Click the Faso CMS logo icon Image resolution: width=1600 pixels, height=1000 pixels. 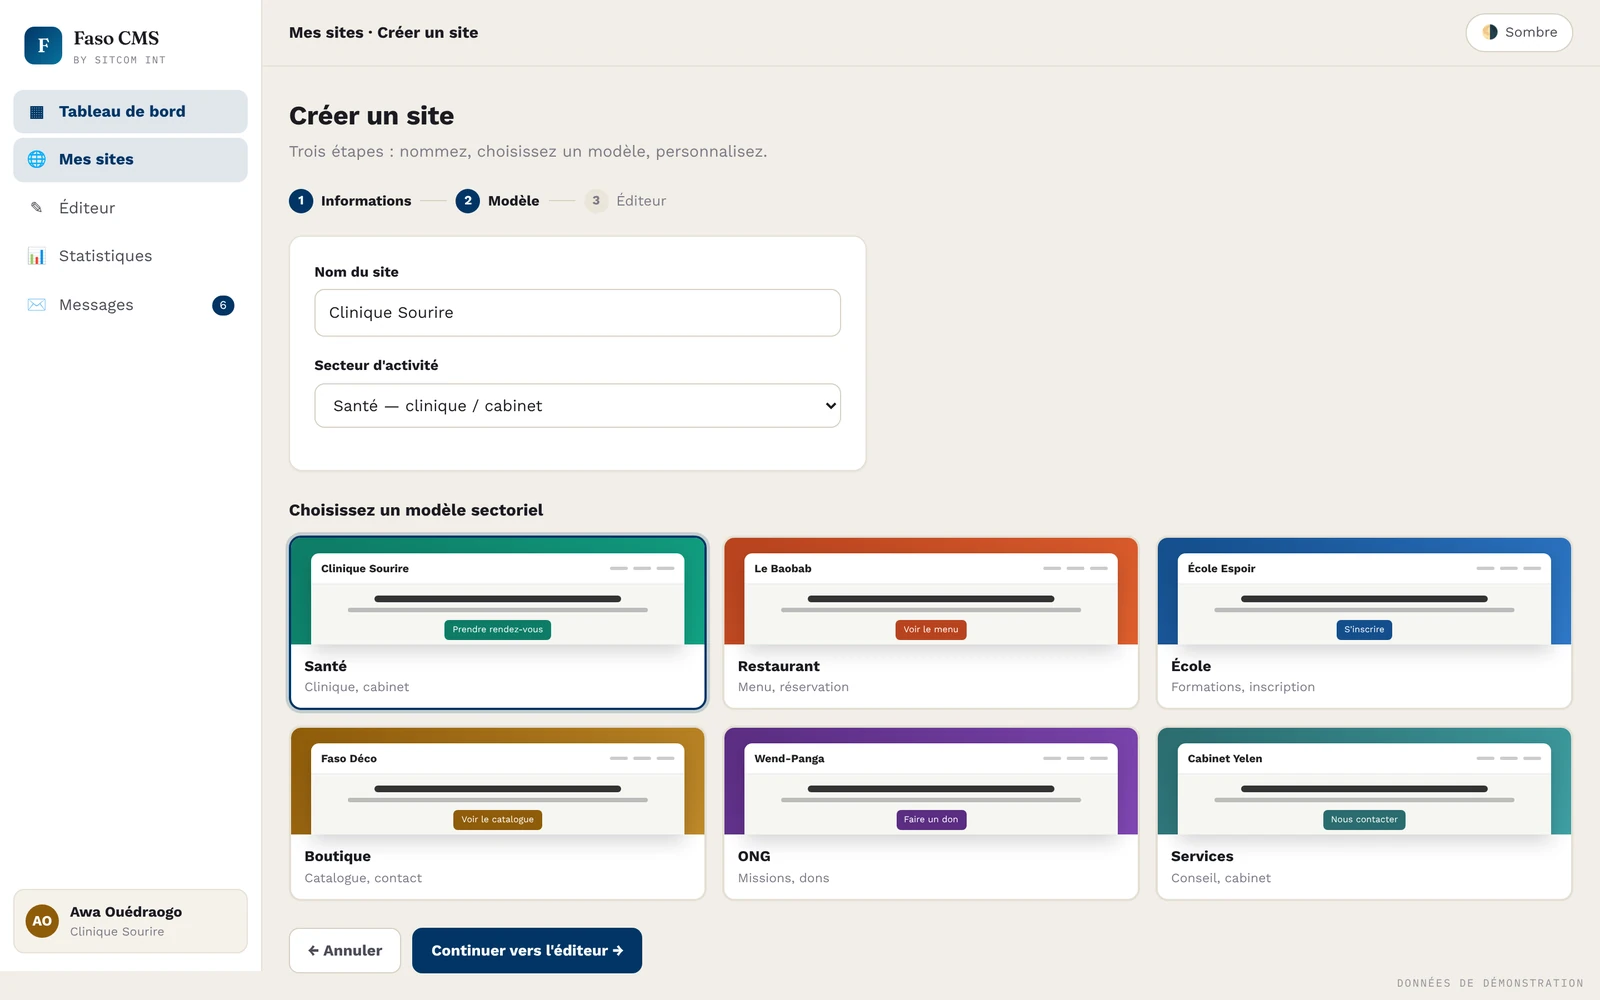[43, 45]
